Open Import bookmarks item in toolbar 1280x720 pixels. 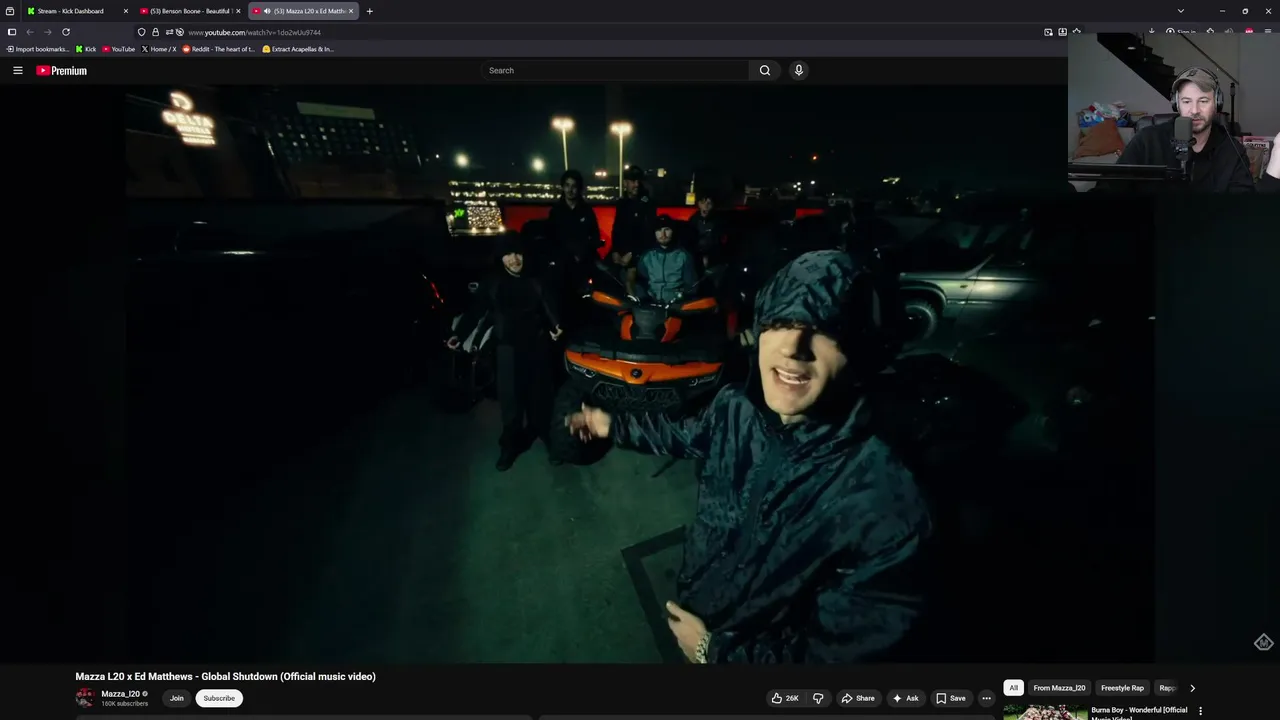click(38, 49)
